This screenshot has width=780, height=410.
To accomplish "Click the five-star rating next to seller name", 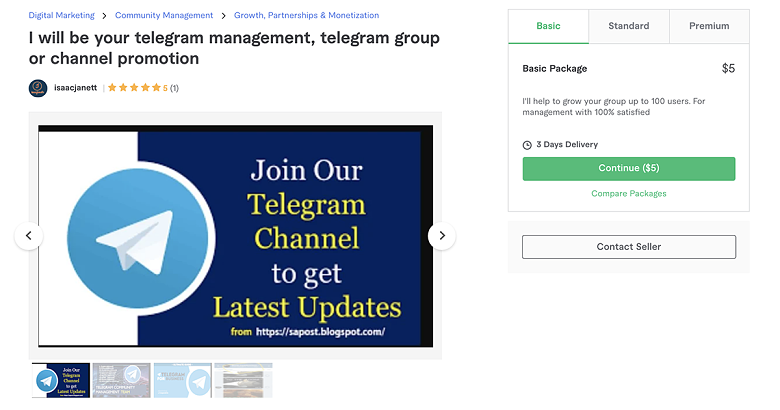I will tap(134, 88).
